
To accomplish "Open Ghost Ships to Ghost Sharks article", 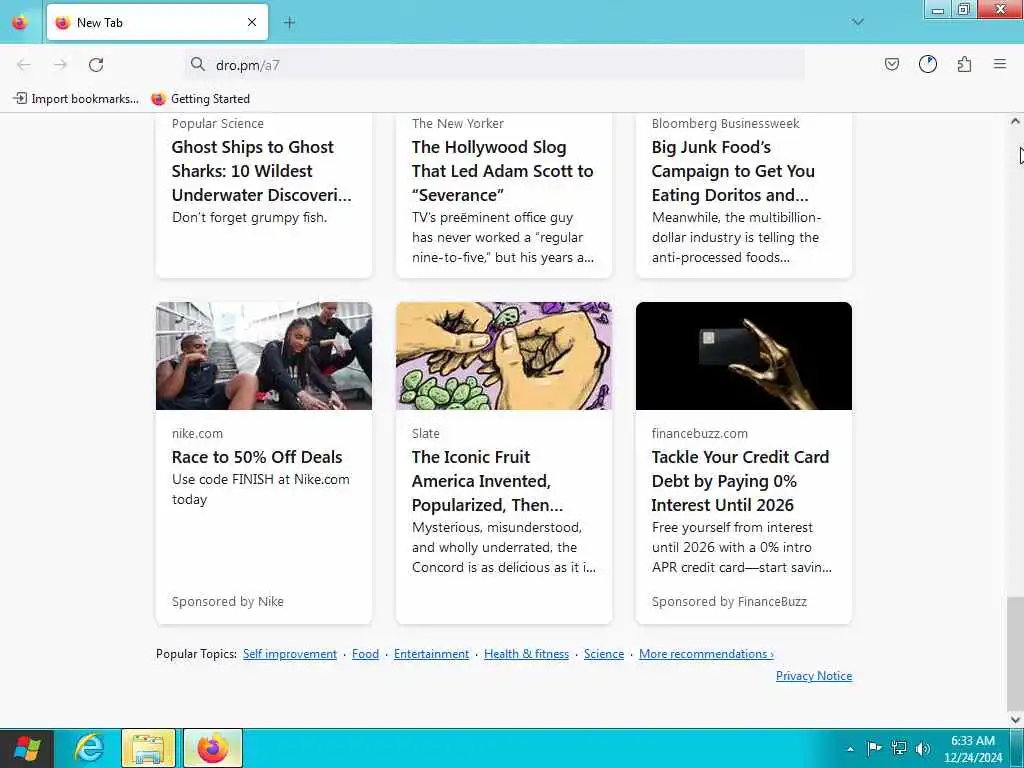I will pos(261,171).
